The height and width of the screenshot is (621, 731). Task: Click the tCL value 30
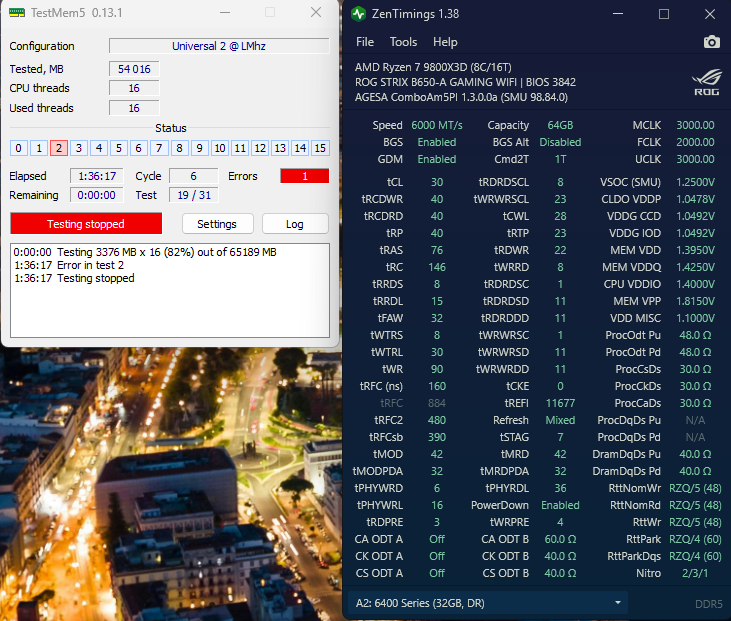coord(437,182)
